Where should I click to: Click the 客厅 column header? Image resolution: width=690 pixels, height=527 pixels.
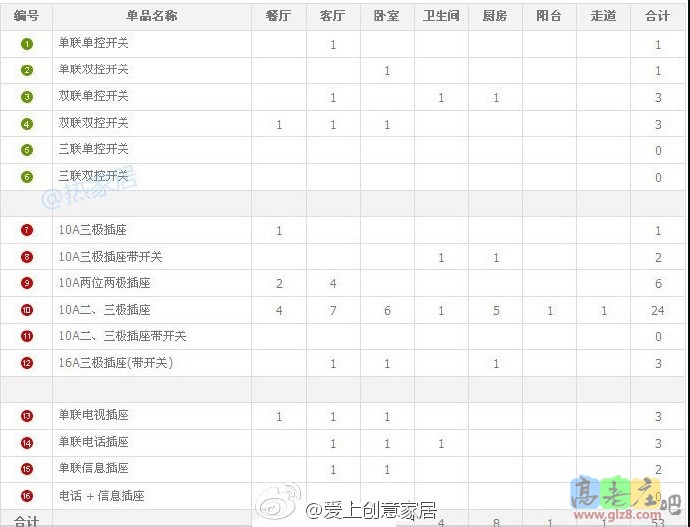(x=333, y=16)
